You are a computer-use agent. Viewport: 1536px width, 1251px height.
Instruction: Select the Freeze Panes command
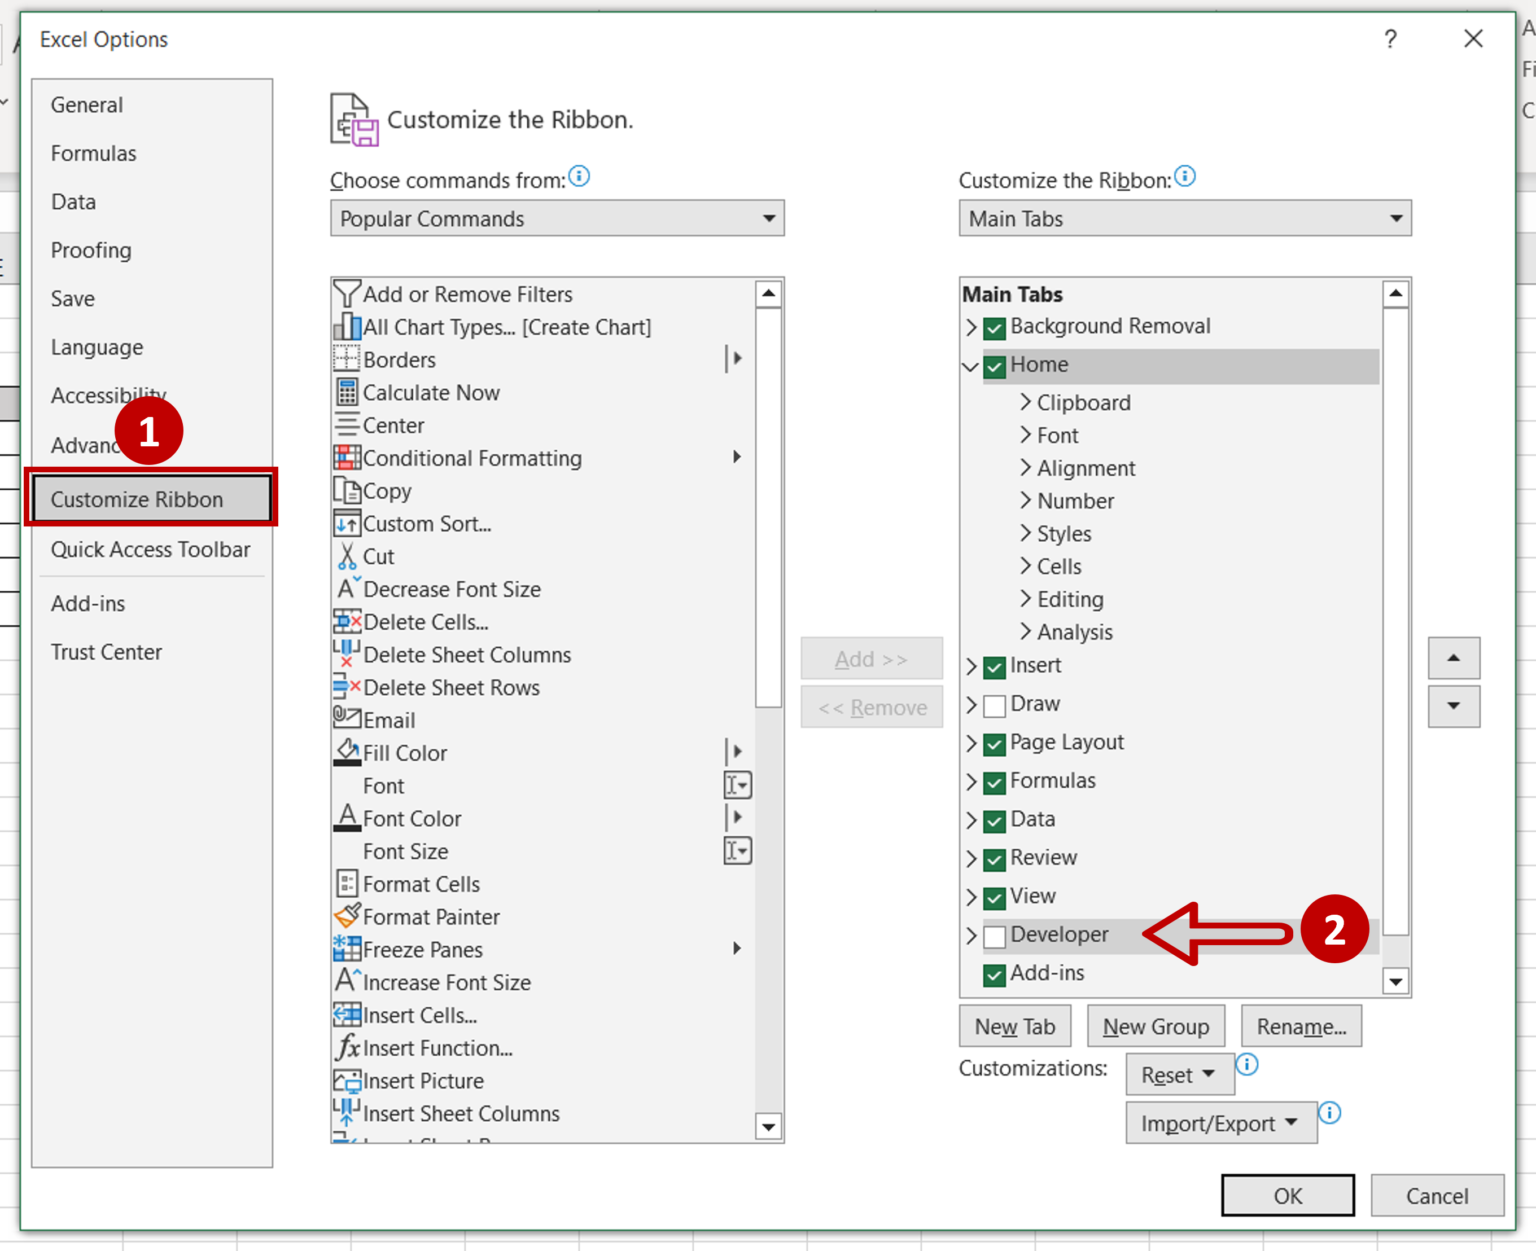421,949
